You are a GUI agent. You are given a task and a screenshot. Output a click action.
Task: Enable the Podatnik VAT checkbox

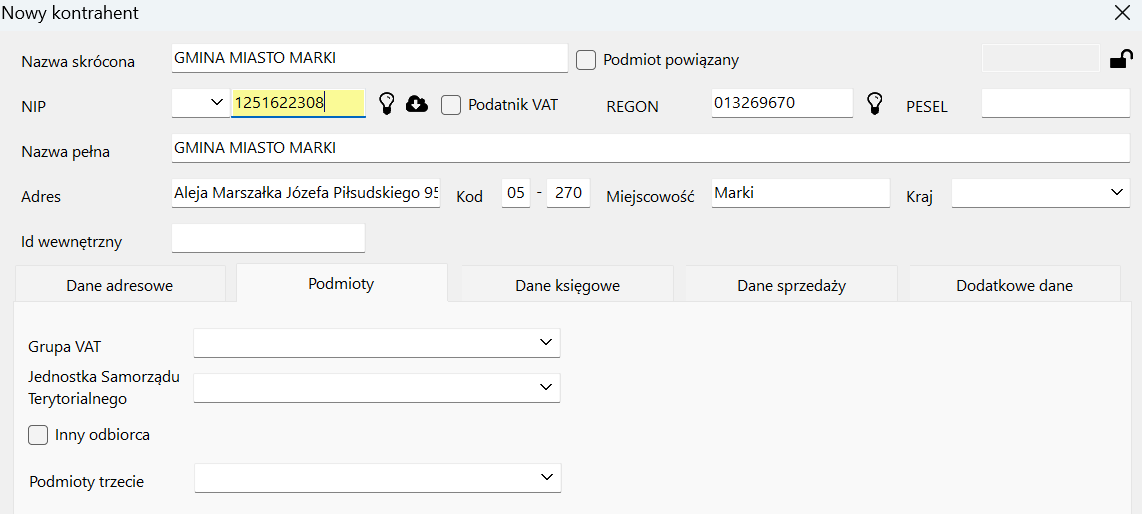click(x=451, y=104)
